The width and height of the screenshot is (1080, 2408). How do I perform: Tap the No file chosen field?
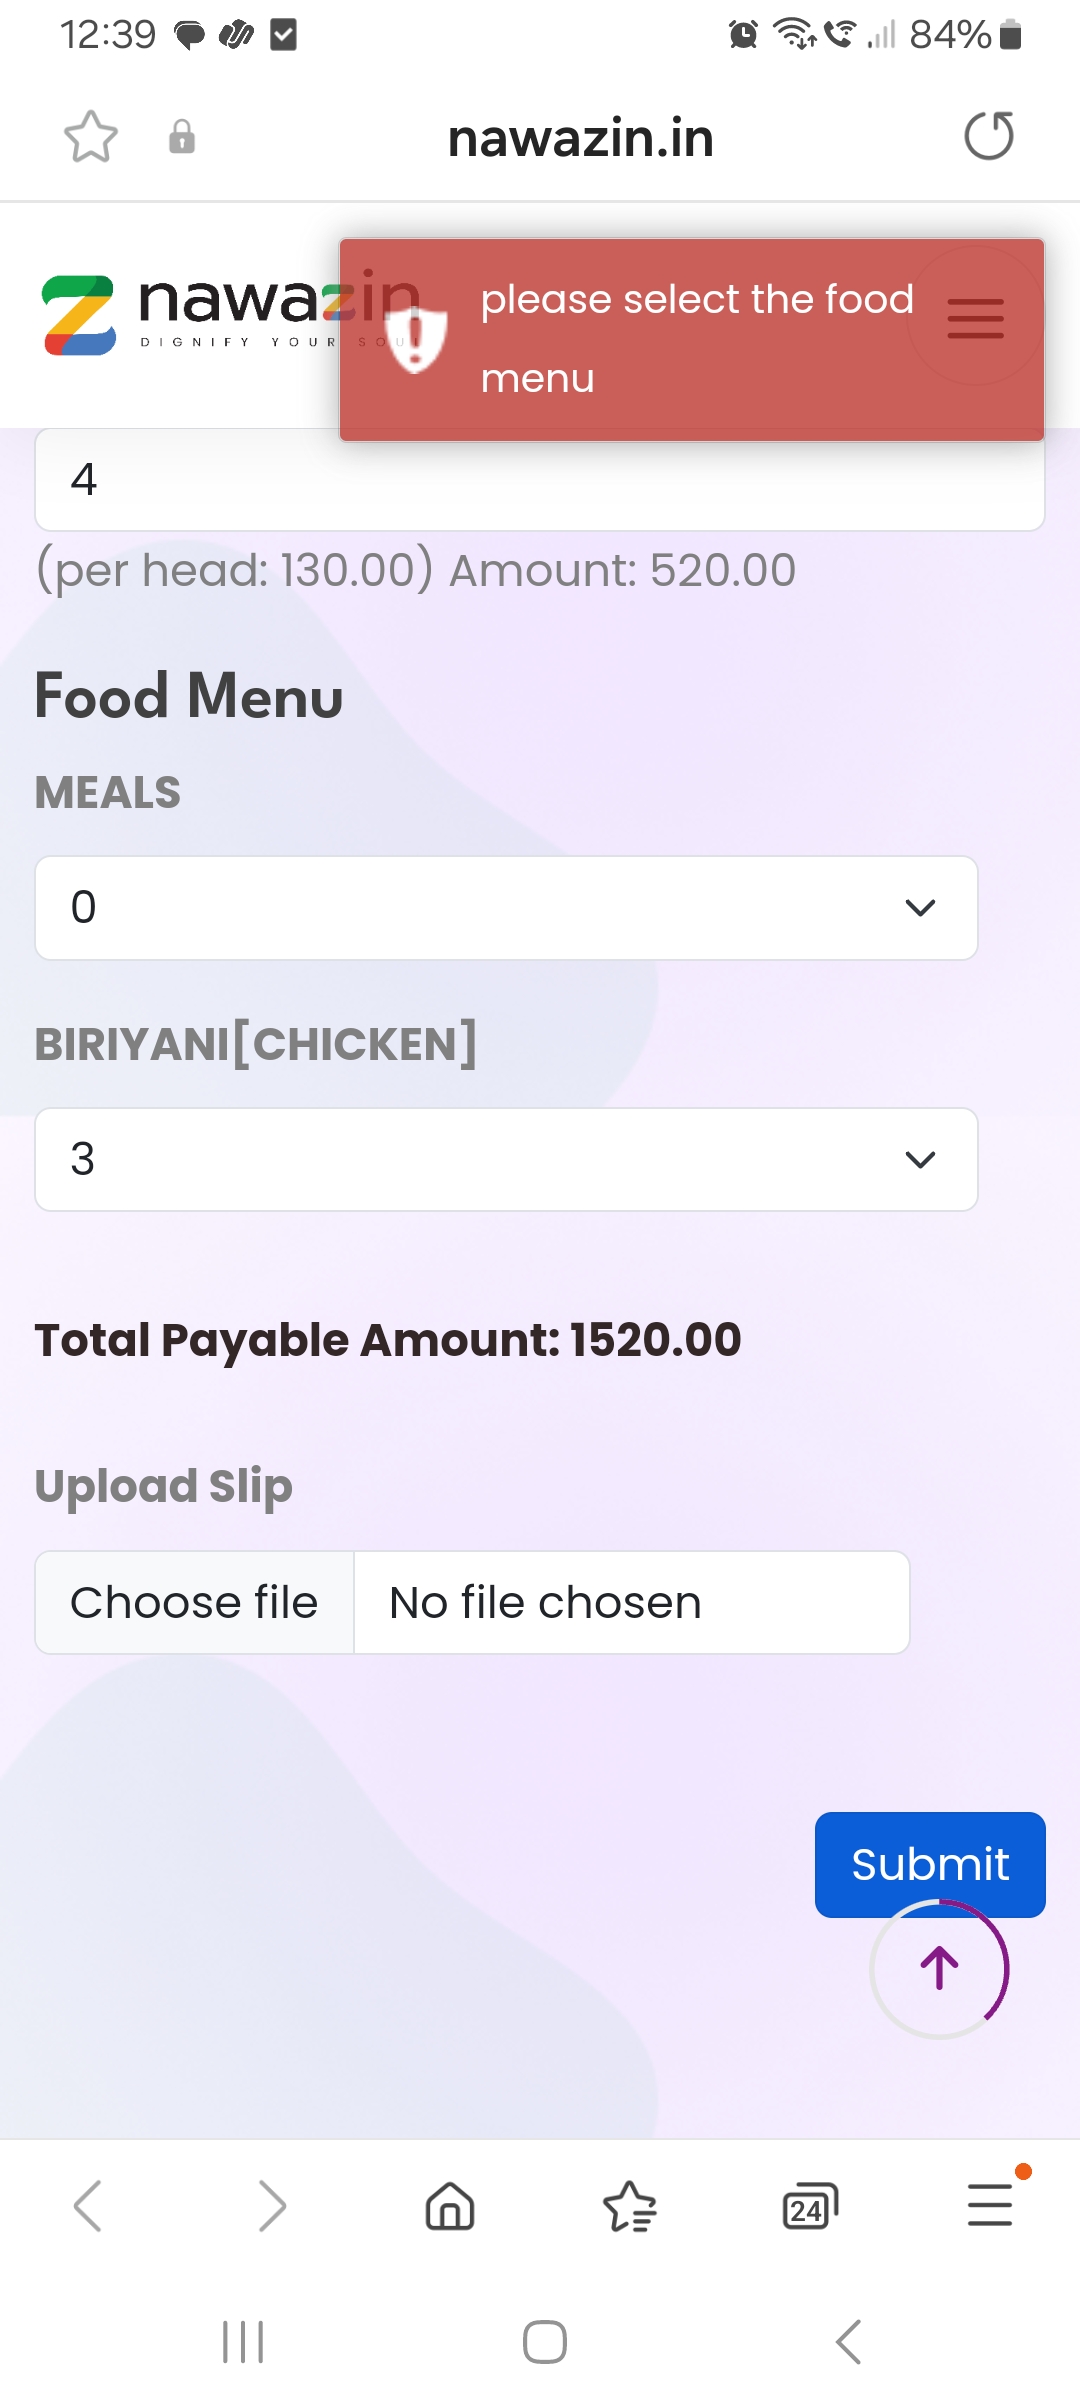[631, 1603]
